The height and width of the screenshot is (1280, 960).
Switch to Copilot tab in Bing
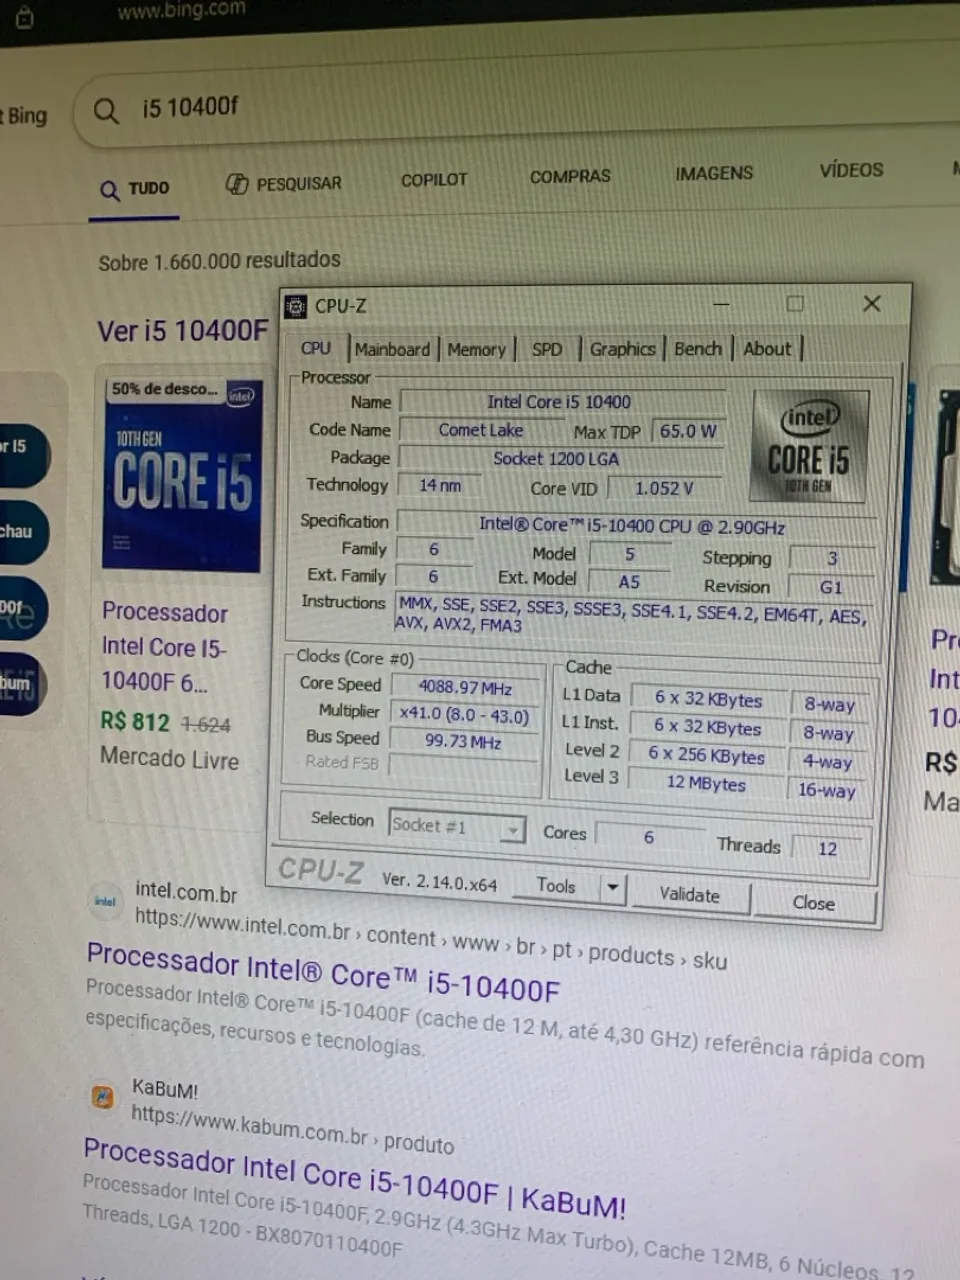(x=434, y=180)
